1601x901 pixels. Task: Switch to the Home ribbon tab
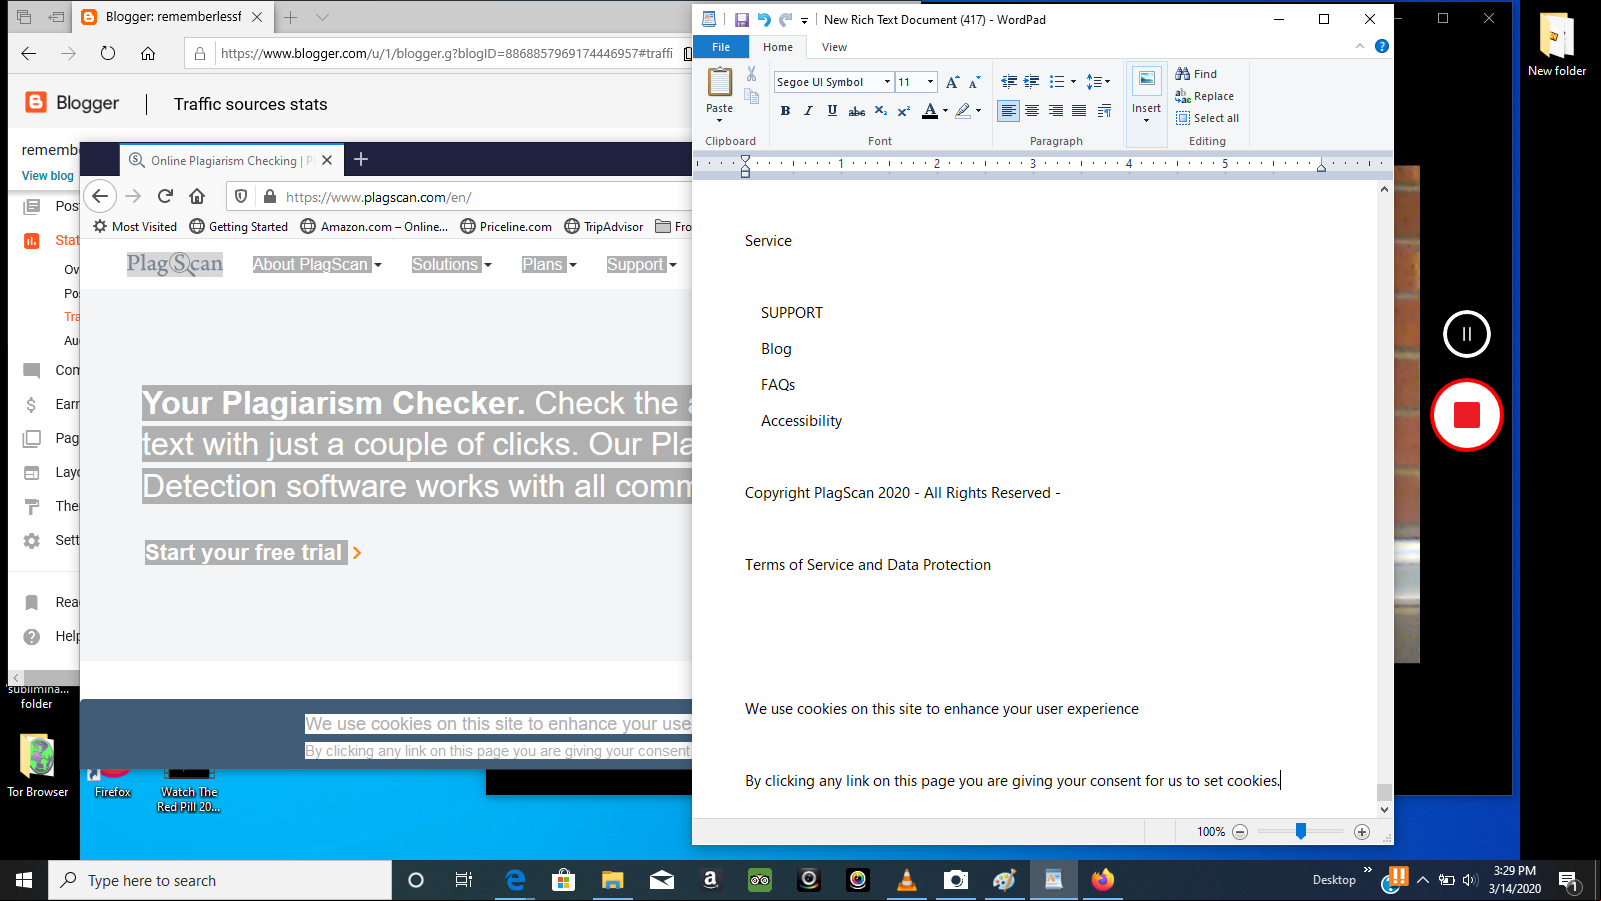778,47
